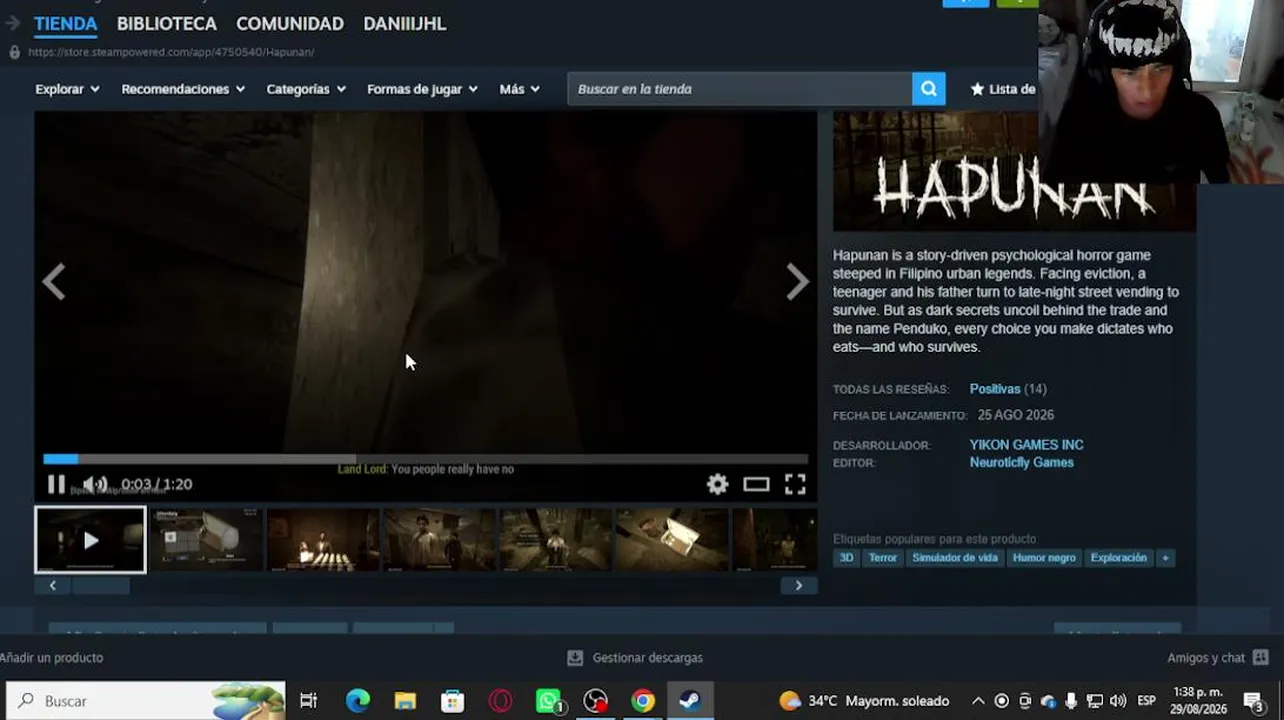Viewport: 1284px width, 720px height.
Task: Open the weather widget showing 34°C
Action: (x=864, y=701)
